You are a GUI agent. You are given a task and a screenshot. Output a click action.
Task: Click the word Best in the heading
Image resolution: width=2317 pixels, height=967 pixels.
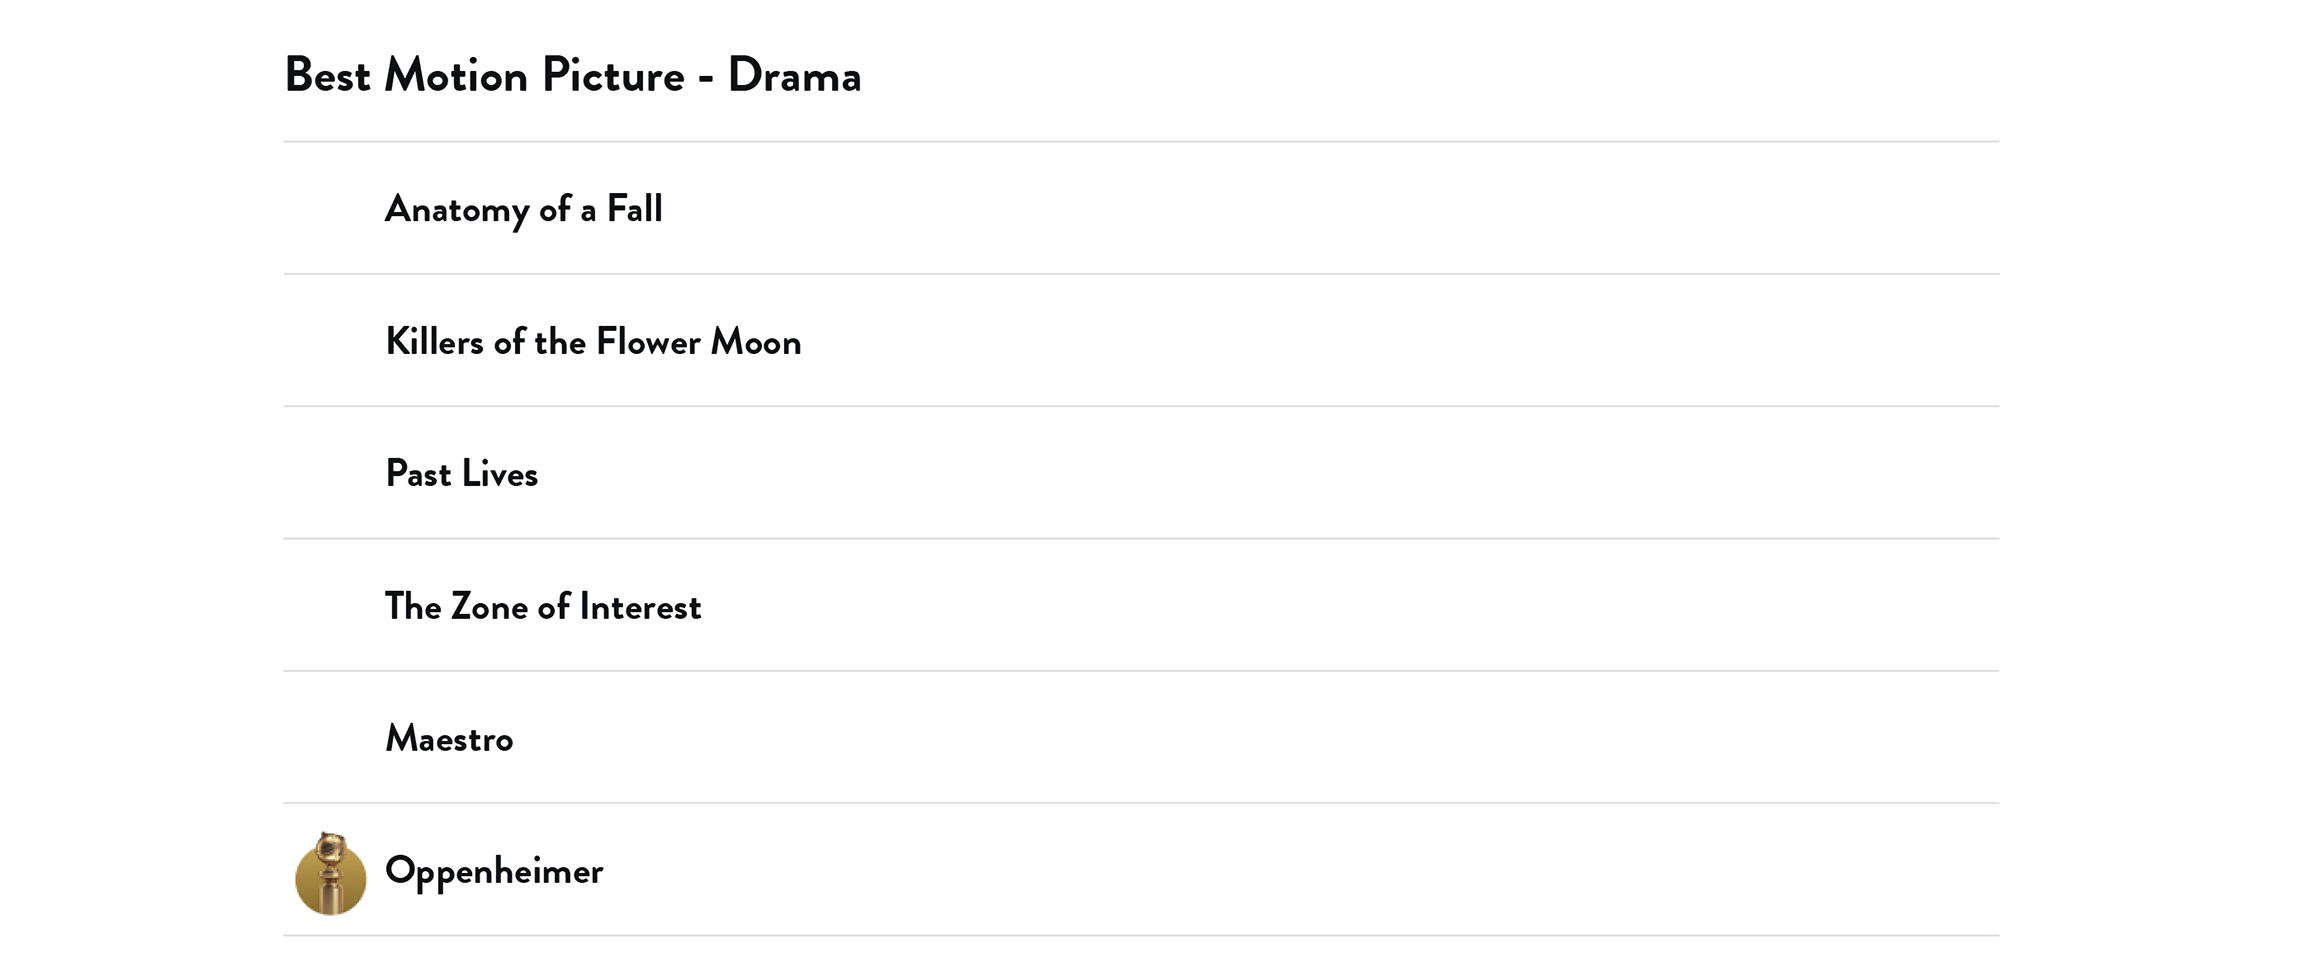click(327, 76)
